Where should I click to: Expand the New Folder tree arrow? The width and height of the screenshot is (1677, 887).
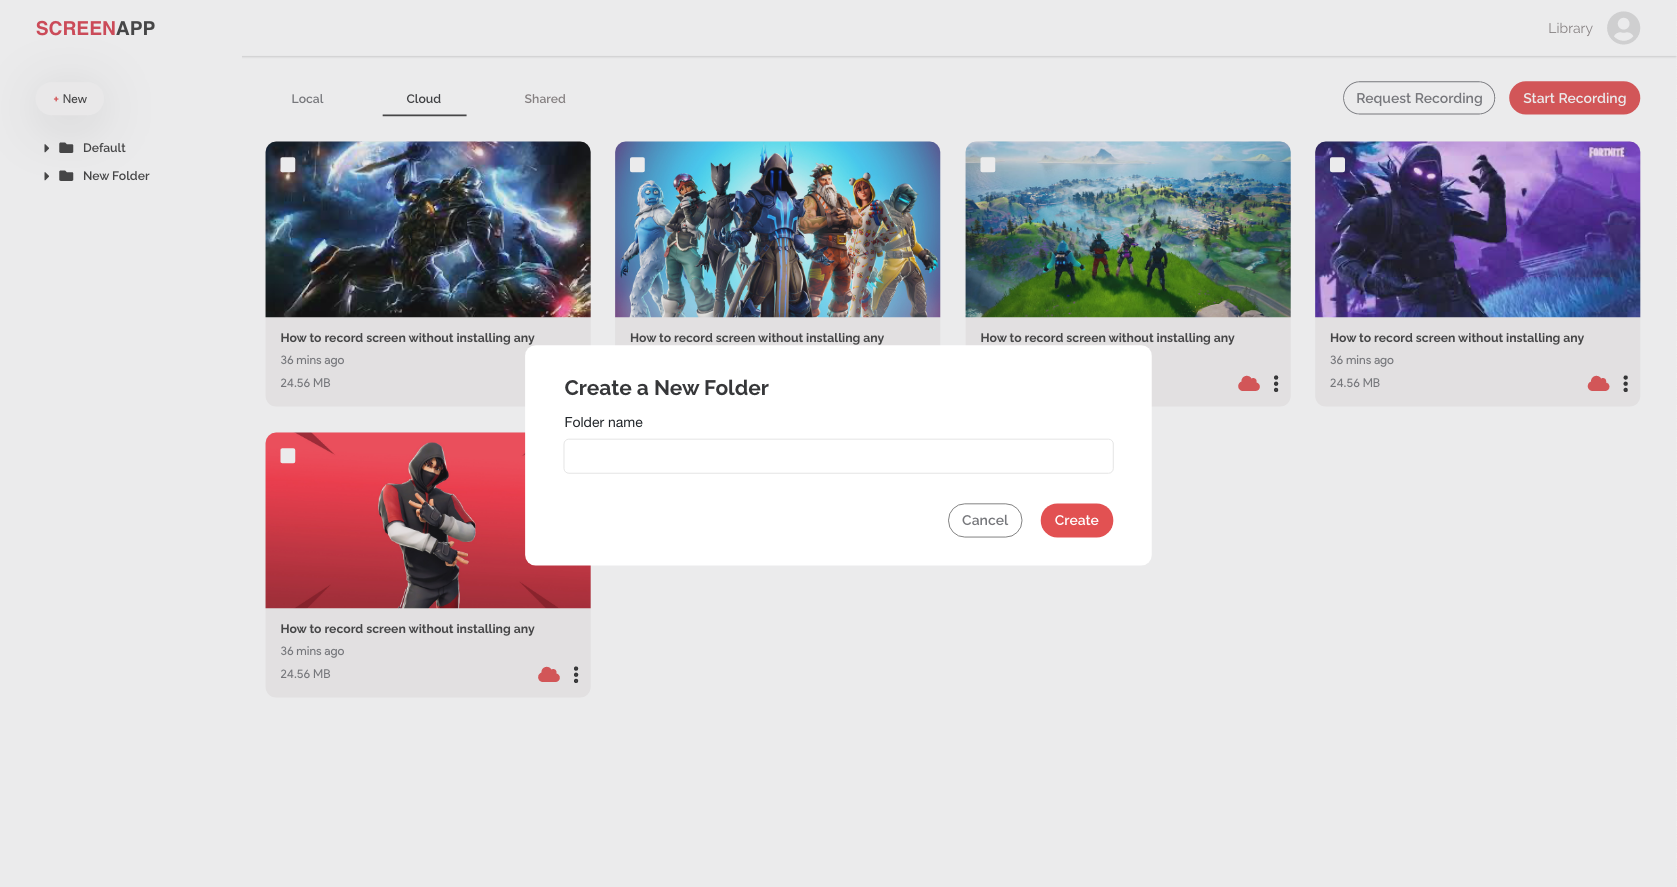(46, 176)
